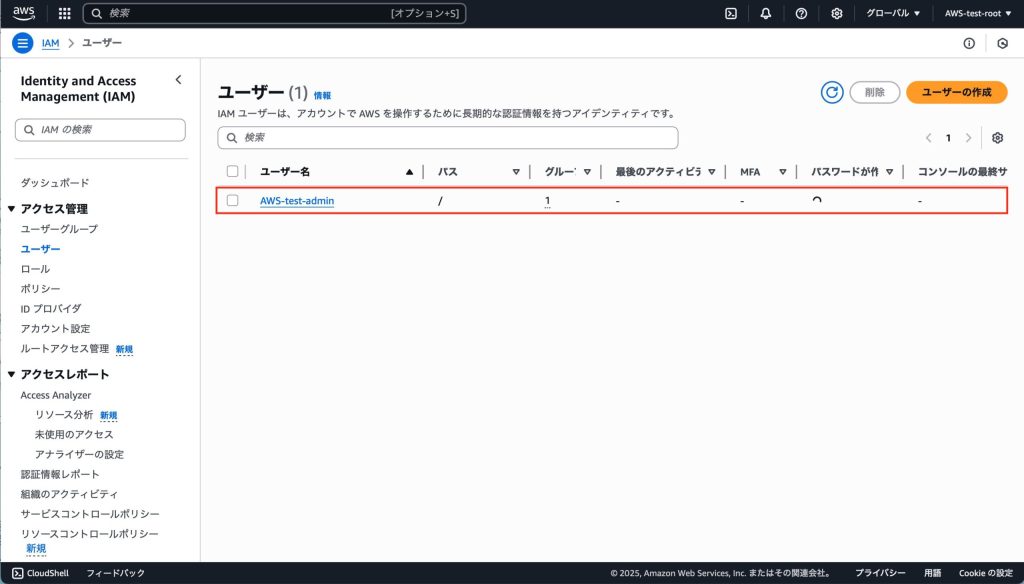
Task: Open ダッシュボード in the sidebar
Action: coord(55,183)
